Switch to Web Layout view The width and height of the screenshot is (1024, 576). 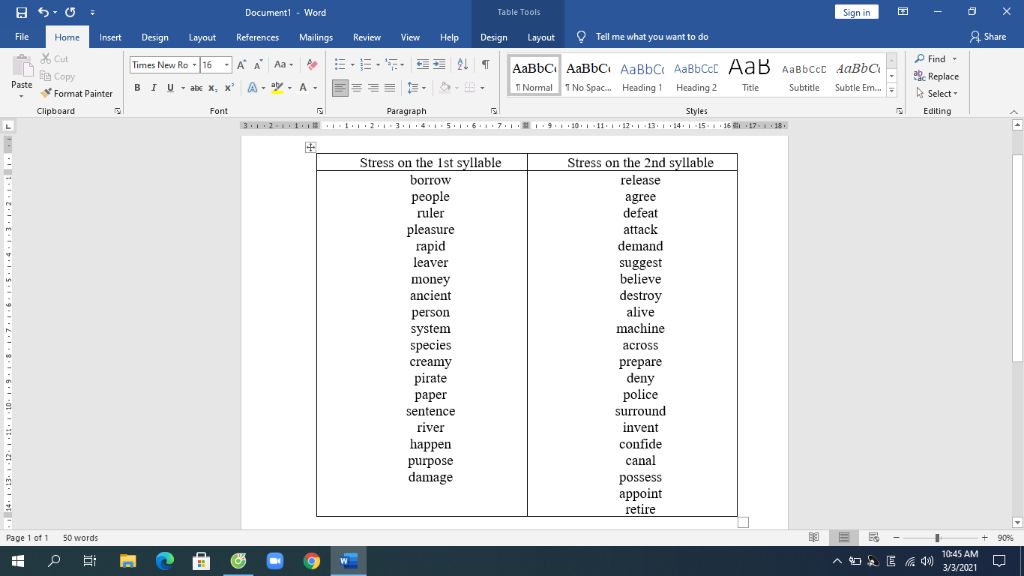[874, 537]
